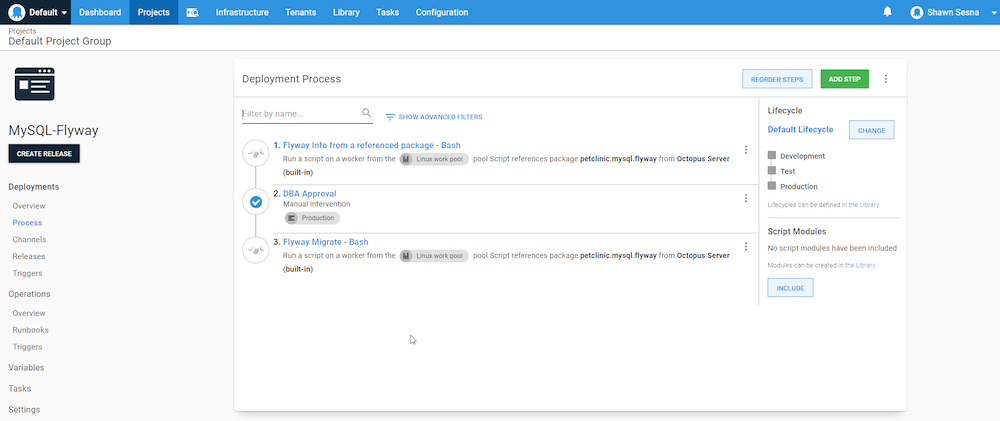Open the Configuration tab
This screenshot has height=421, width=1000.
[x=442, y=12]
